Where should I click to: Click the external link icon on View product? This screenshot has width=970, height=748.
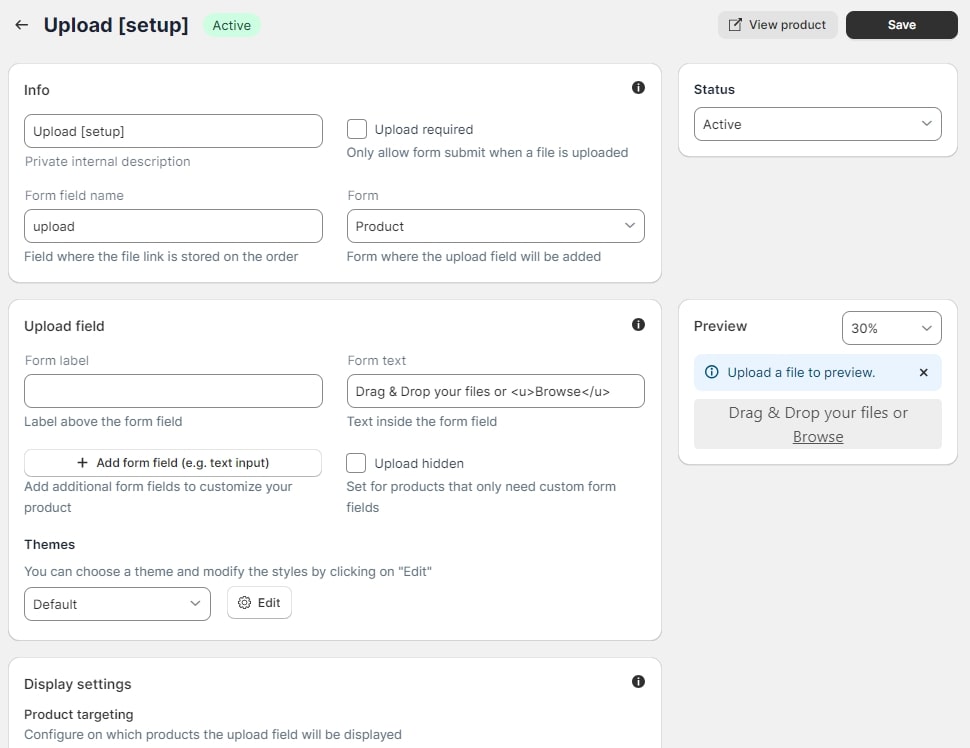click(x=736, y=25)
